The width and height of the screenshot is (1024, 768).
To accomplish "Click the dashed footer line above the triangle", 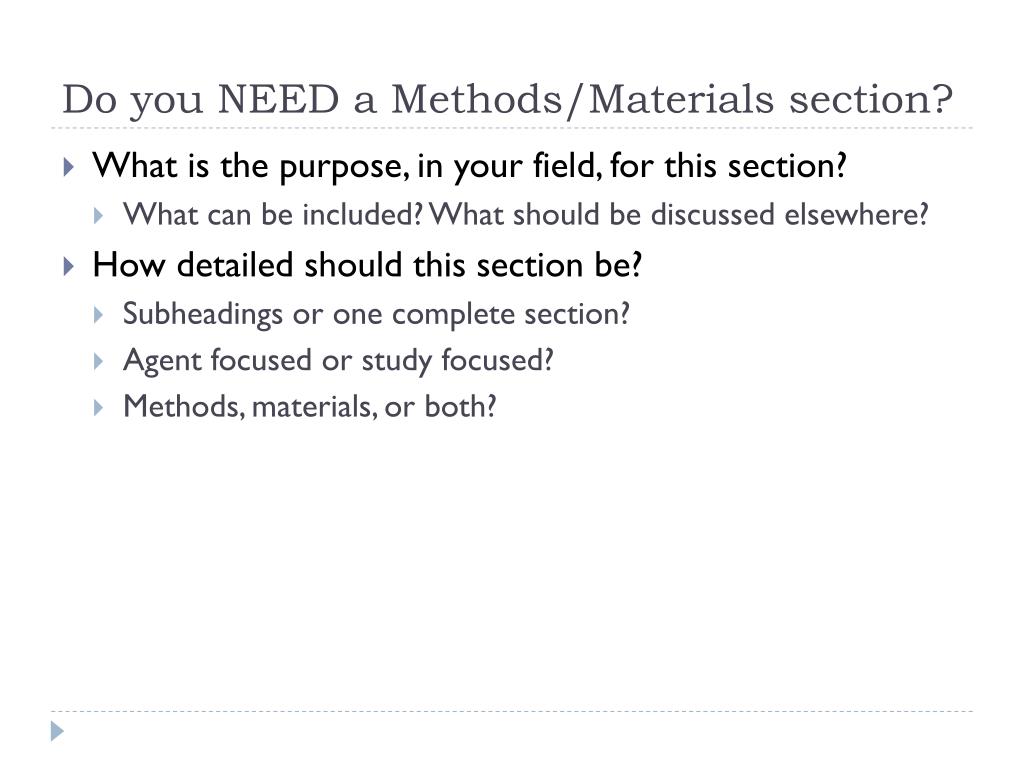I will coord(512,711).
